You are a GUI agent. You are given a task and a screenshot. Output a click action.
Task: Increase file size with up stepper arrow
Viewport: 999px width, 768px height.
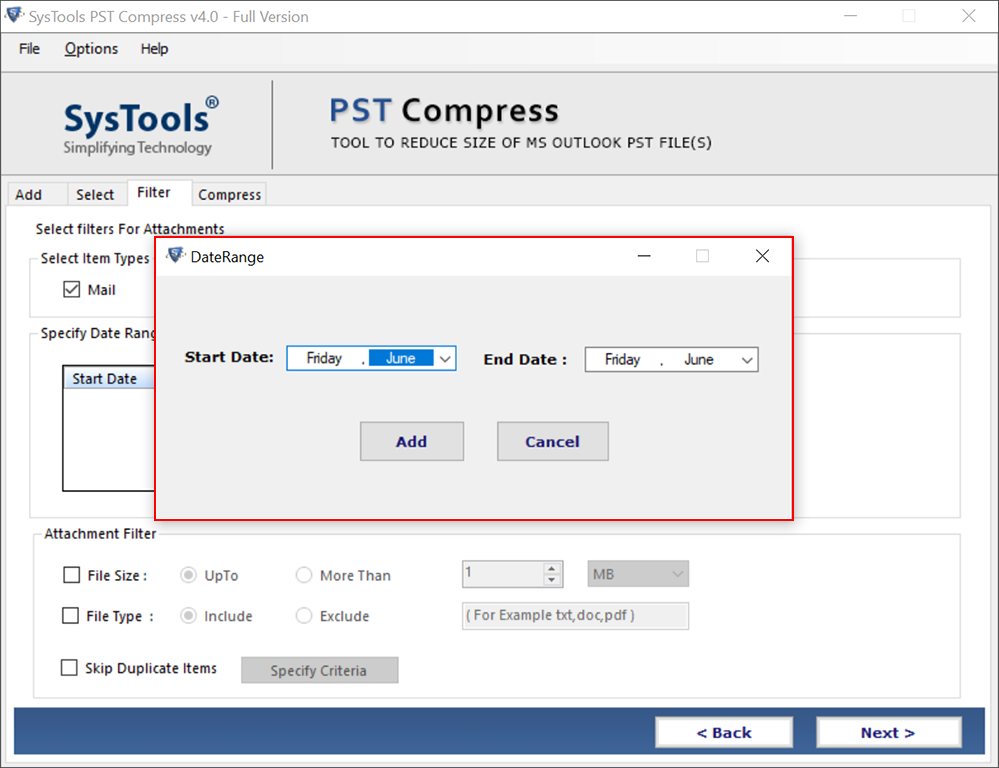(552, 568)
